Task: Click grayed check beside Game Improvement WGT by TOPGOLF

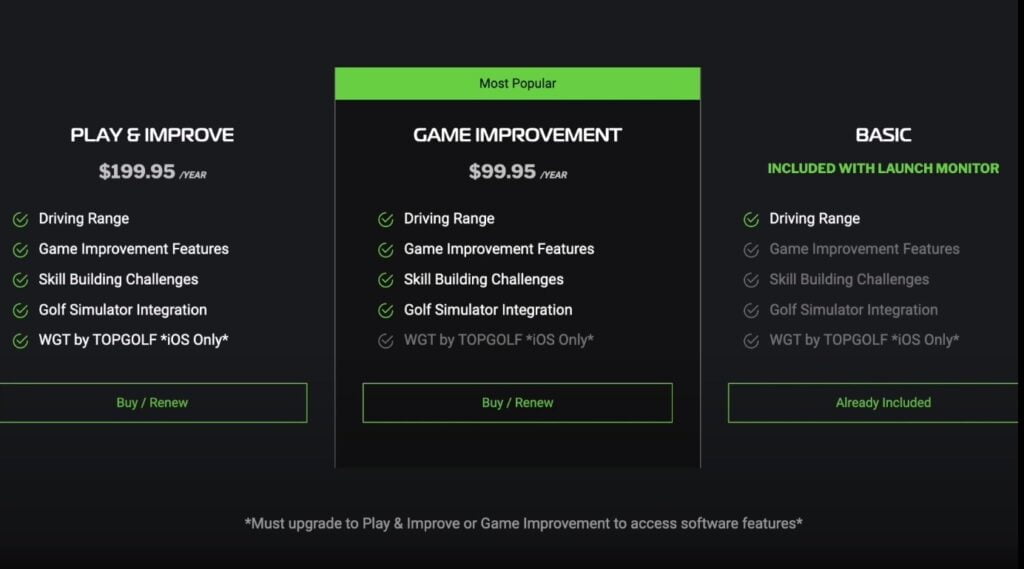Action: tap(385, 341)
